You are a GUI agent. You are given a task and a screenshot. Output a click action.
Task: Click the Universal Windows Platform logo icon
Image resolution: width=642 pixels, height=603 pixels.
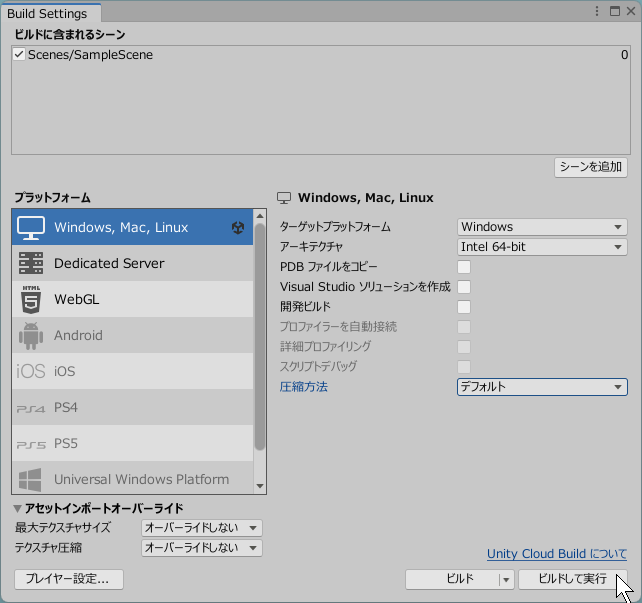tap(30, 479)
